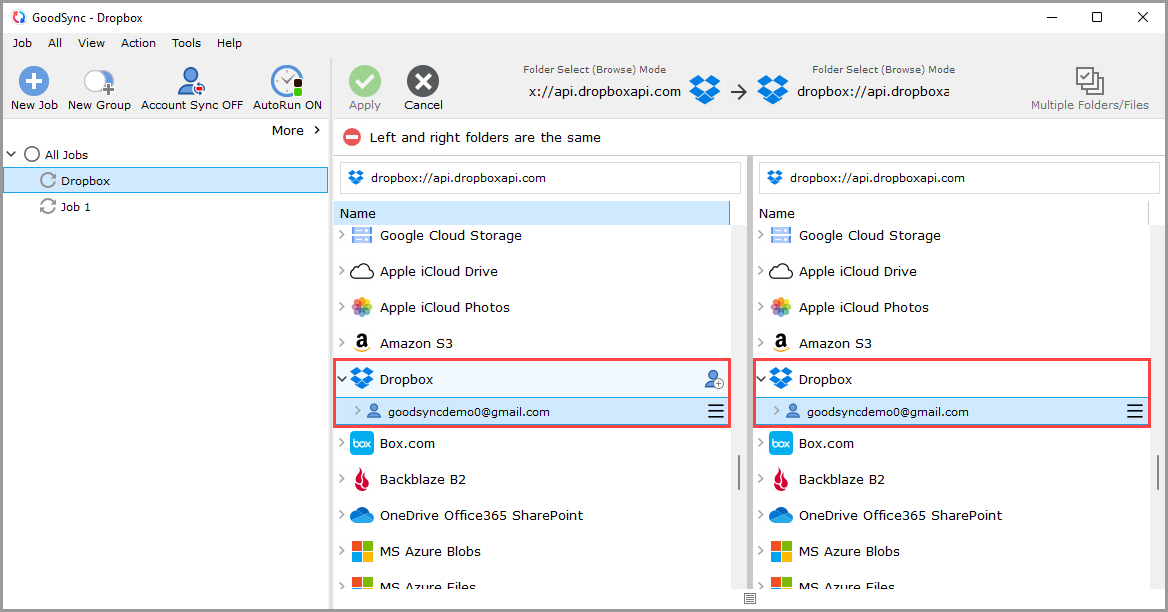
Task: Select Apple iCloud Drive icon in right pane
Action: pos(781,271)
